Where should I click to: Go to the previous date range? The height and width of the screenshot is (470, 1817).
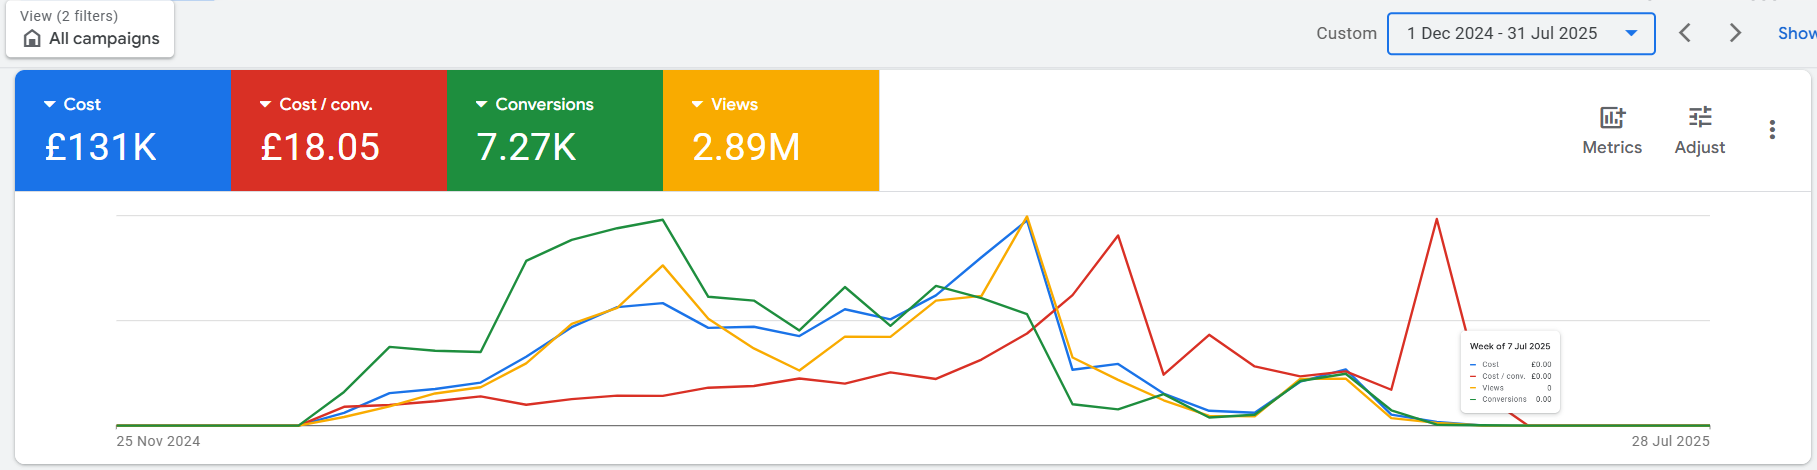(1685, 33)
